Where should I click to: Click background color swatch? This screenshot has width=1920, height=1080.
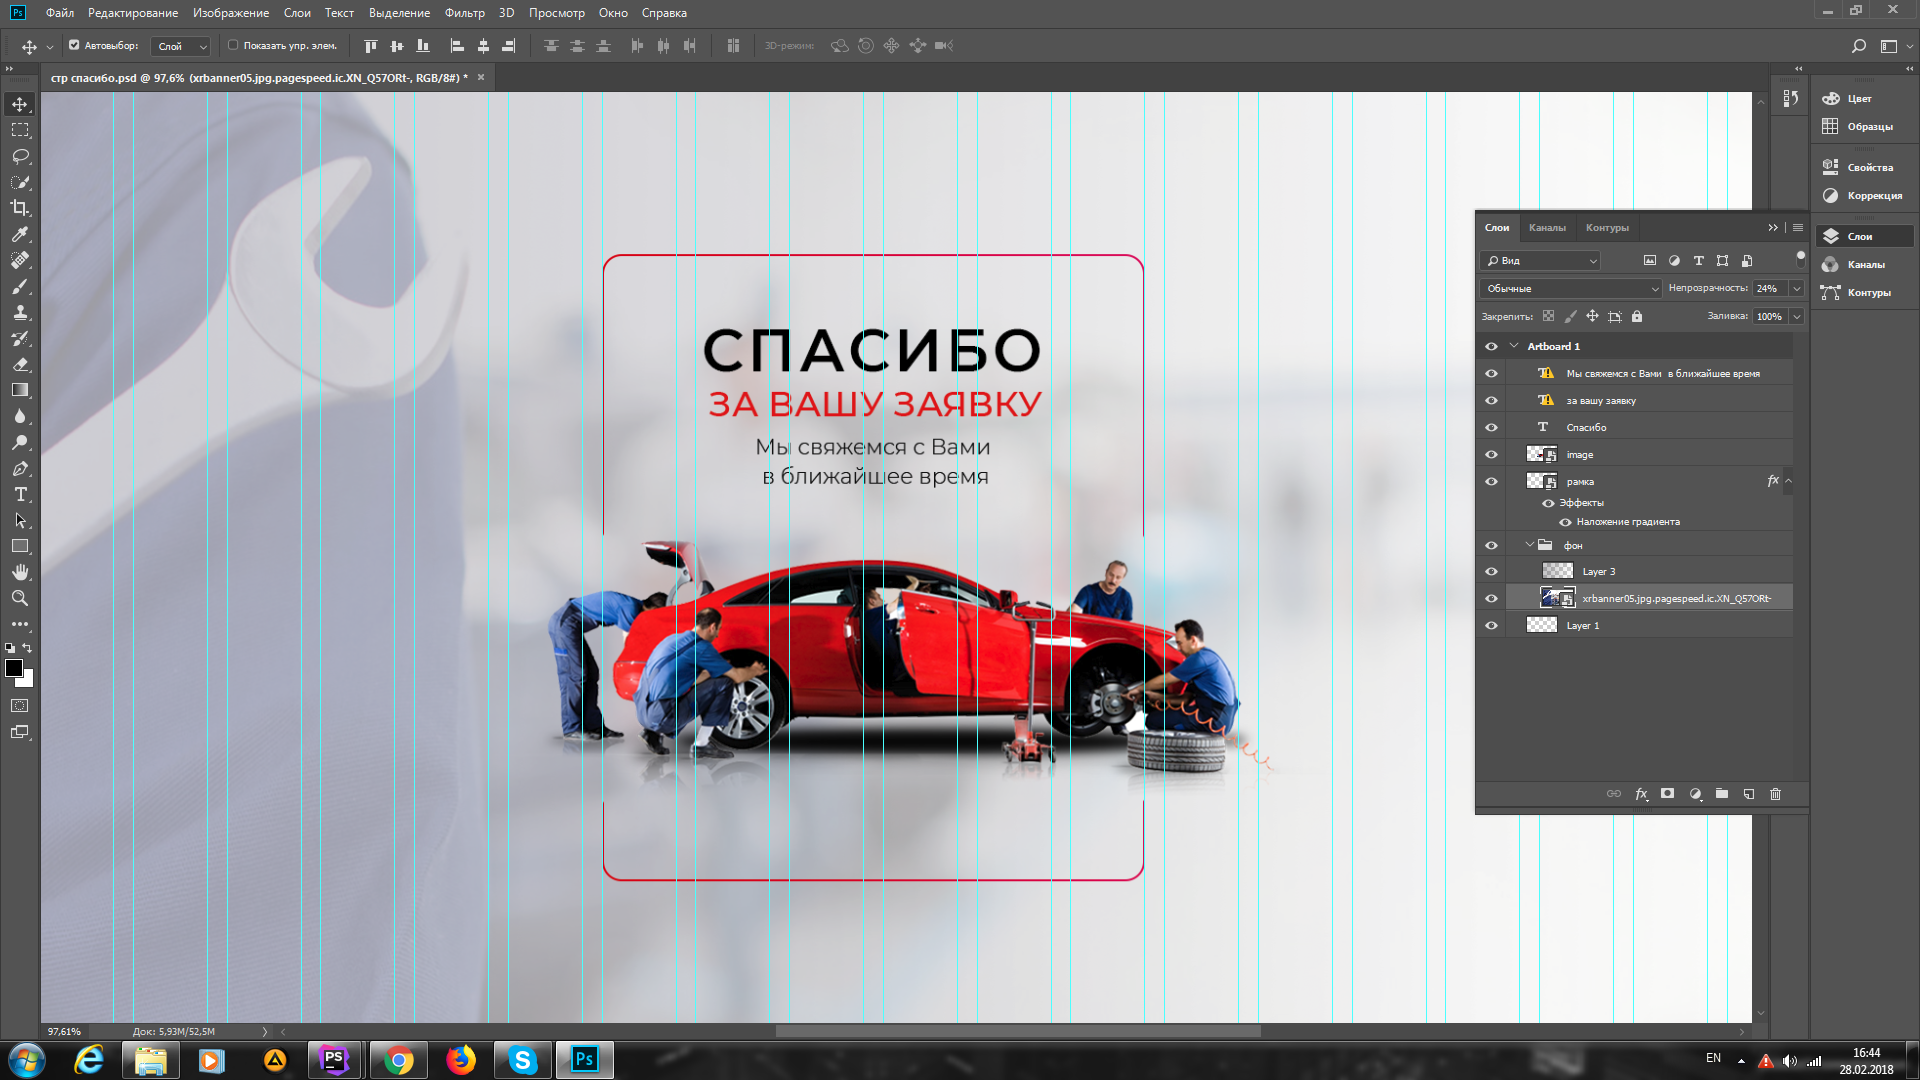pyautogui.click(x=28, y=682)
